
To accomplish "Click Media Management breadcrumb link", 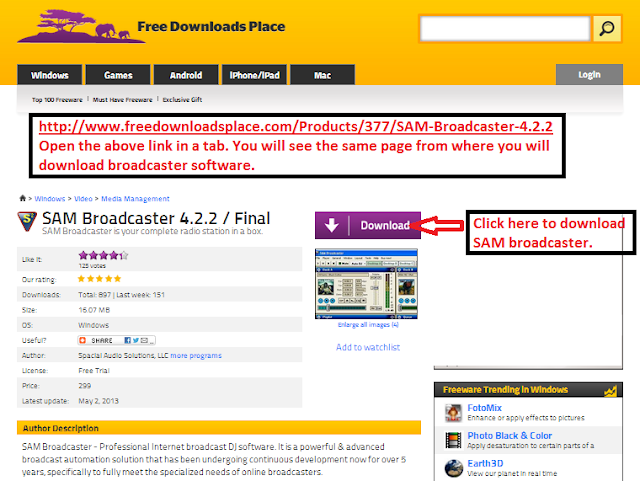I will point(135,198).
